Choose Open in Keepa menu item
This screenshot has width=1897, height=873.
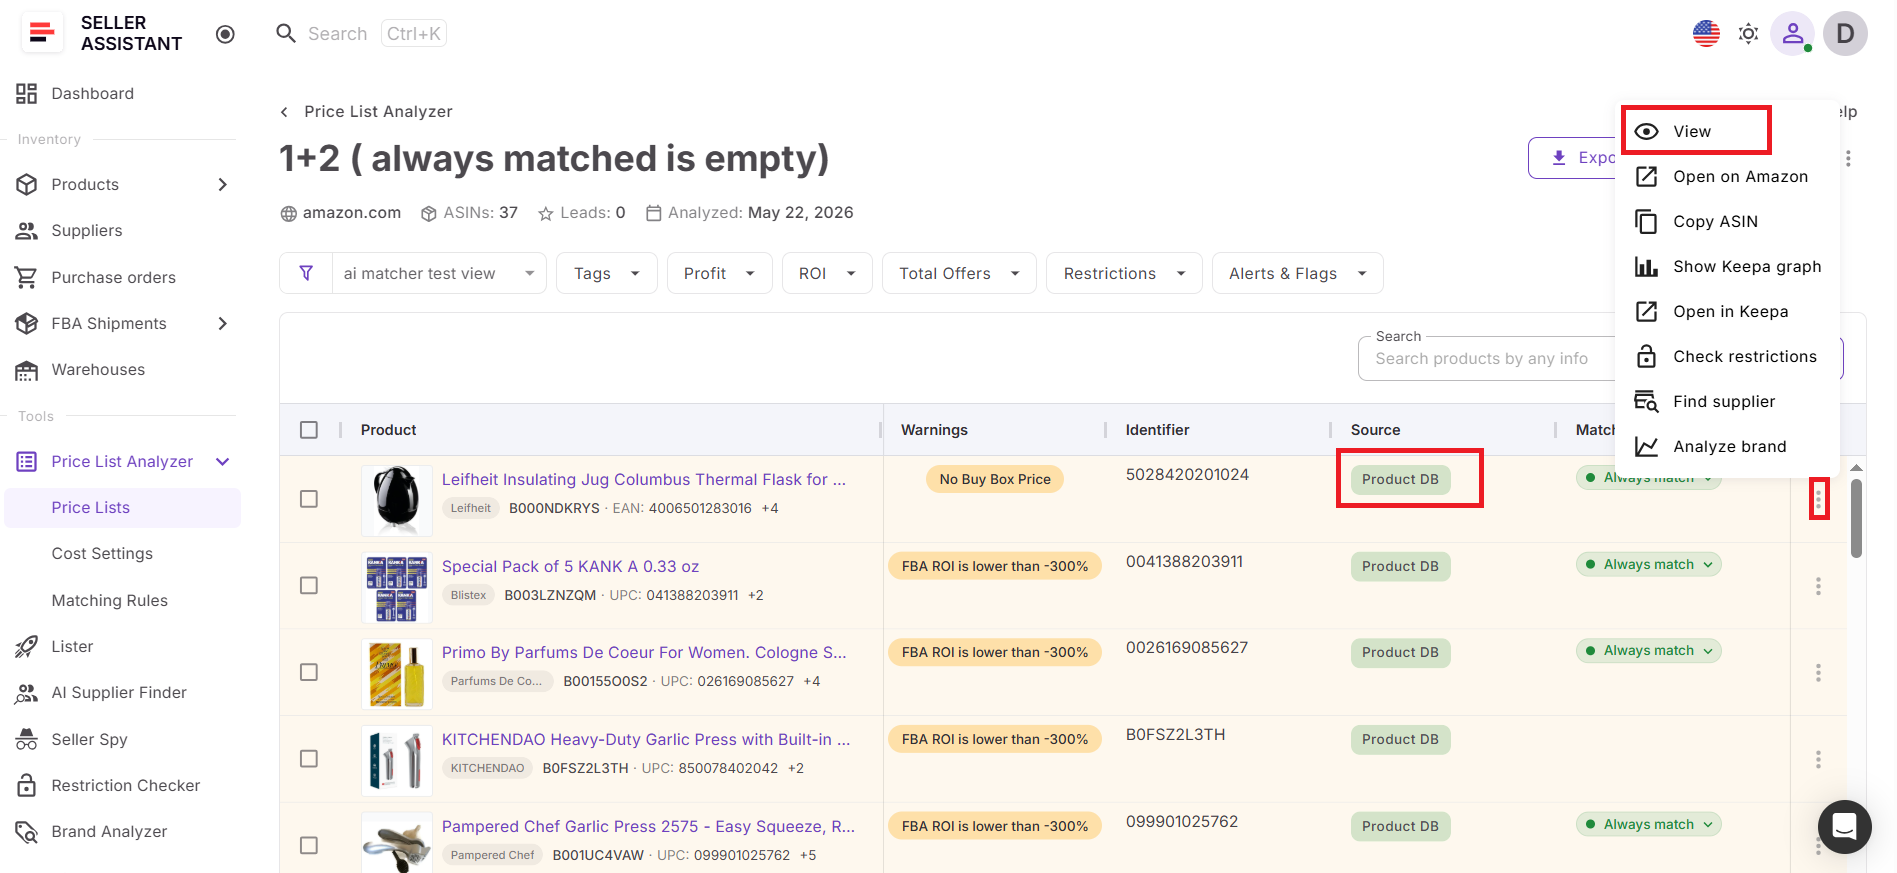tap(1727, 311)
